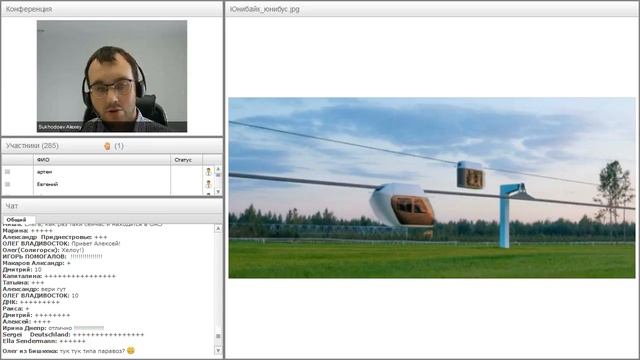This screenshot has width=640, height=360.
Task: Click the Конференция panel title
Action: [x=29, y=9]
